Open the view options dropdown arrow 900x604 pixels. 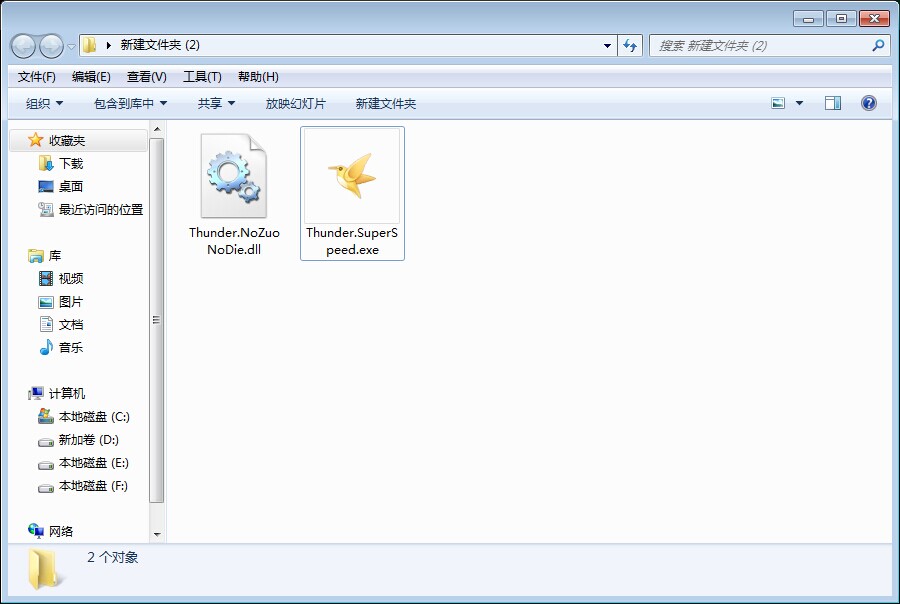[x=799, y=103]
